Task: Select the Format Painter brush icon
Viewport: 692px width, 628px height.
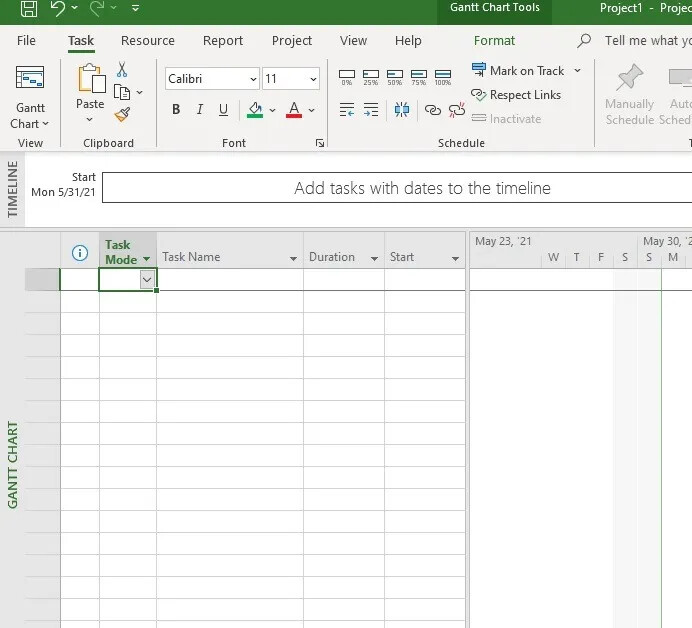Action: [122, 115]
